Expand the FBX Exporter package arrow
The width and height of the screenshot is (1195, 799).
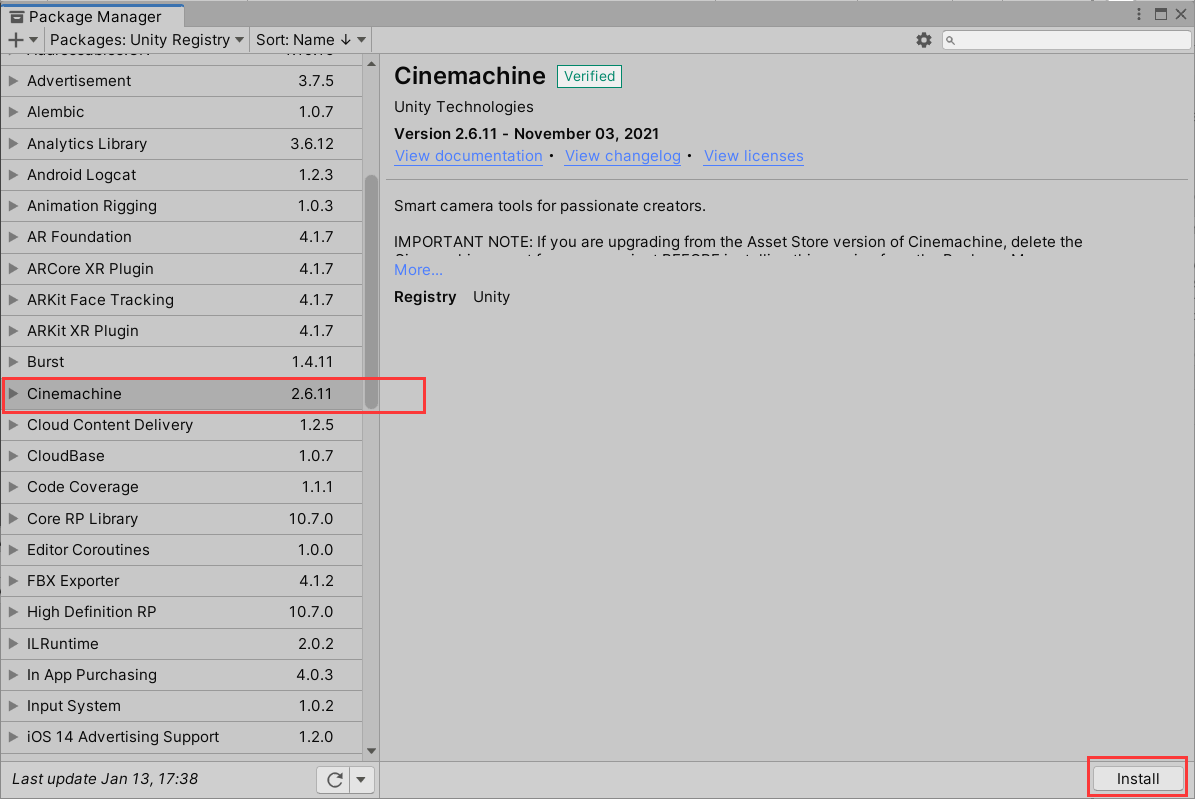(x=13, y=581)
